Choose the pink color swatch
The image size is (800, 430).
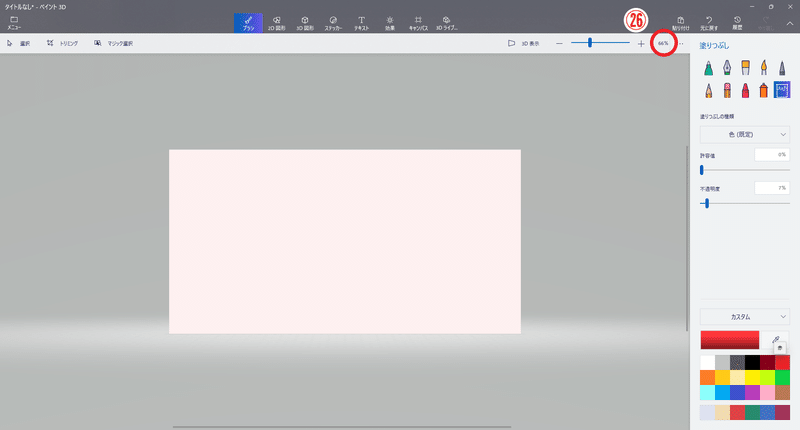point(767,392)
